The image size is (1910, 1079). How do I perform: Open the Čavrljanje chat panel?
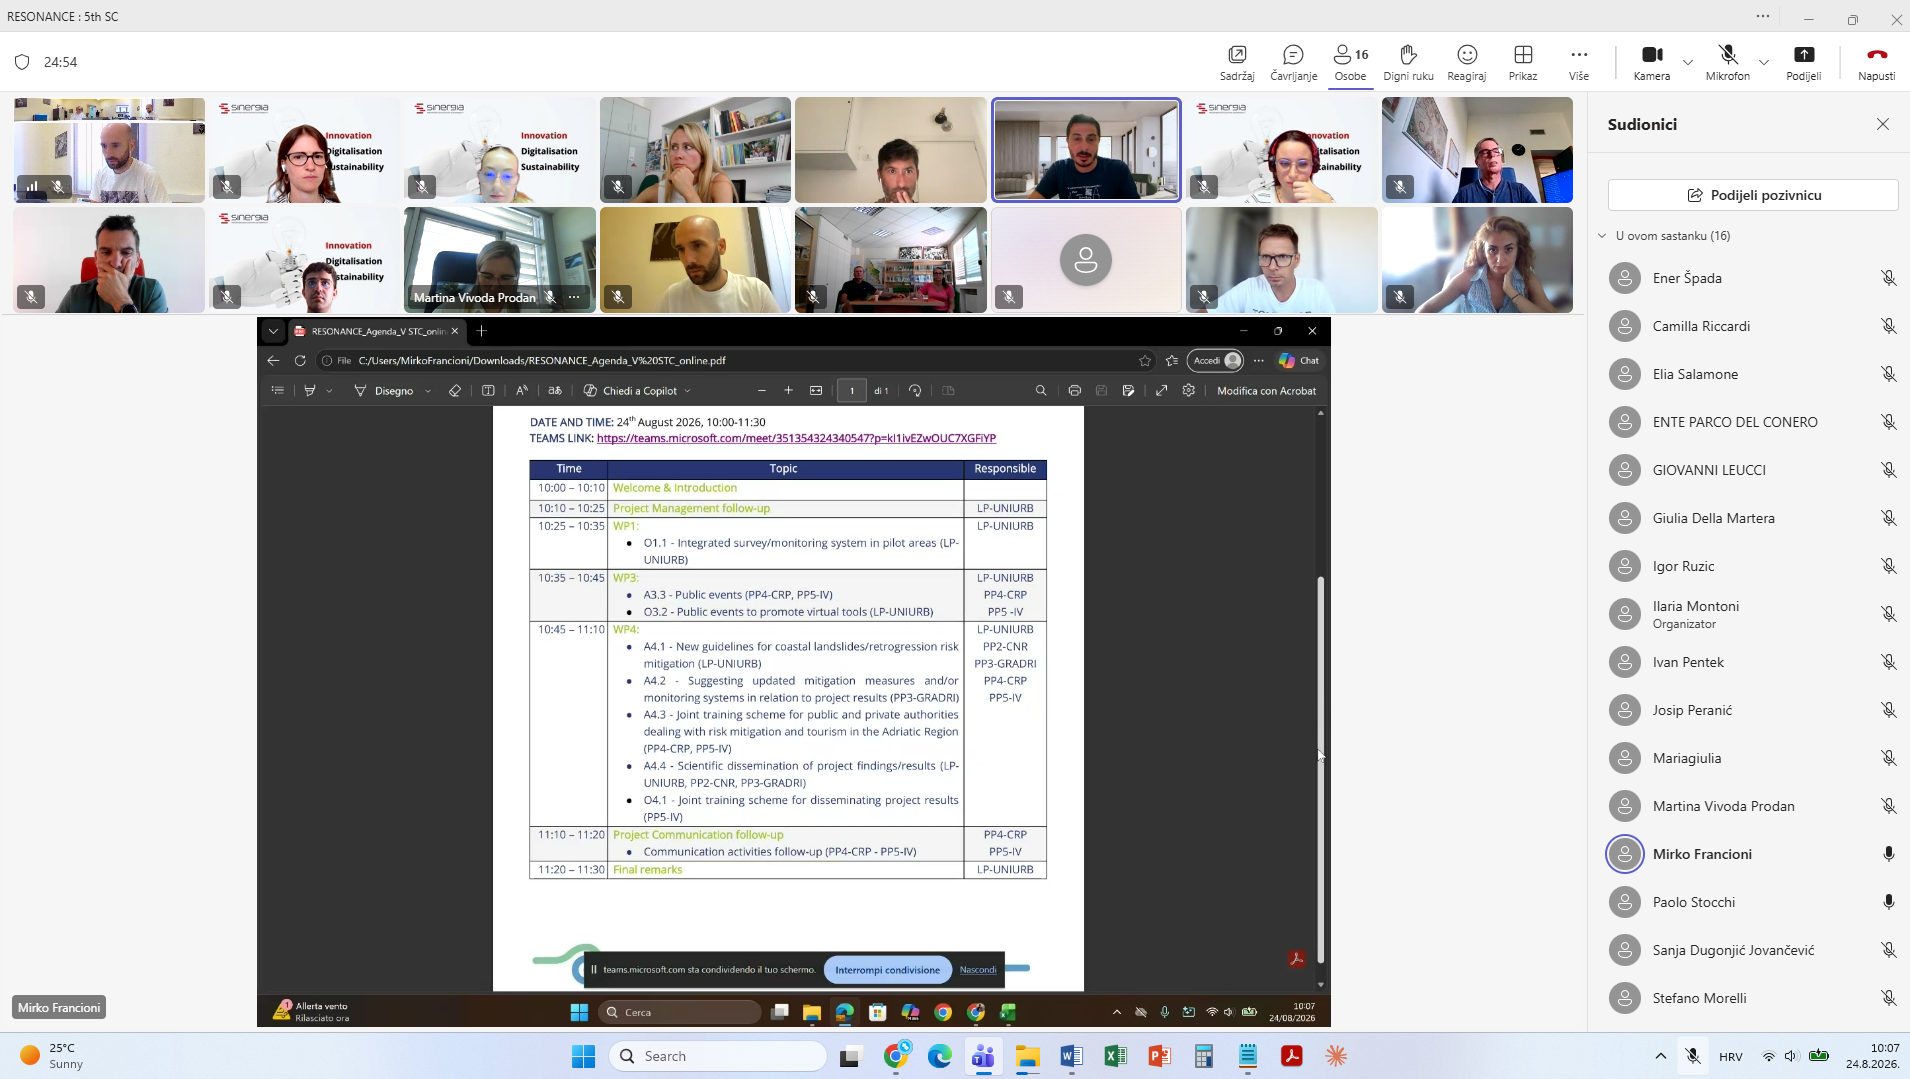pyautogui.click(x=1293, y=62)
